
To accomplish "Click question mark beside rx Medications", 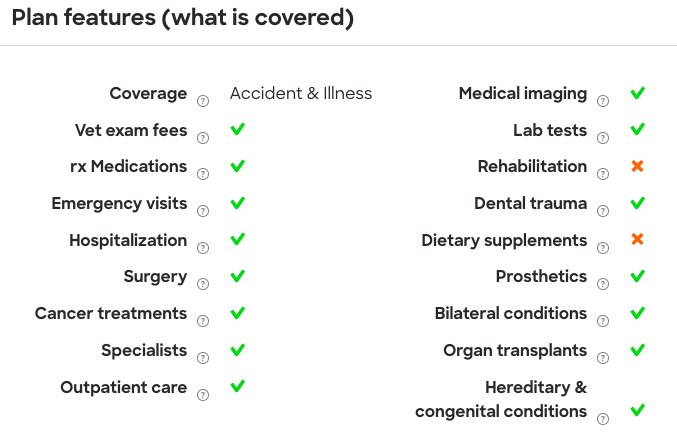I will tap(203, 174).
